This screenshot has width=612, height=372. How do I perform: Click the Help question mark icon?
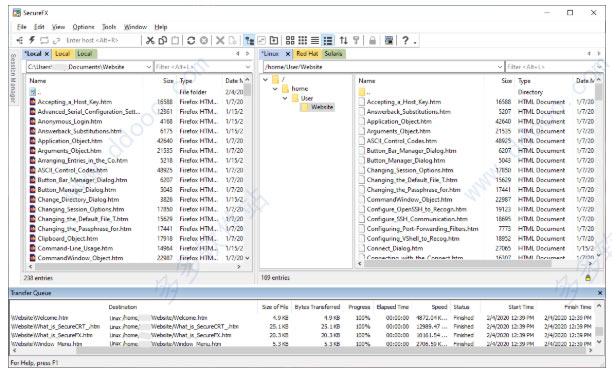tap(405, 40)
